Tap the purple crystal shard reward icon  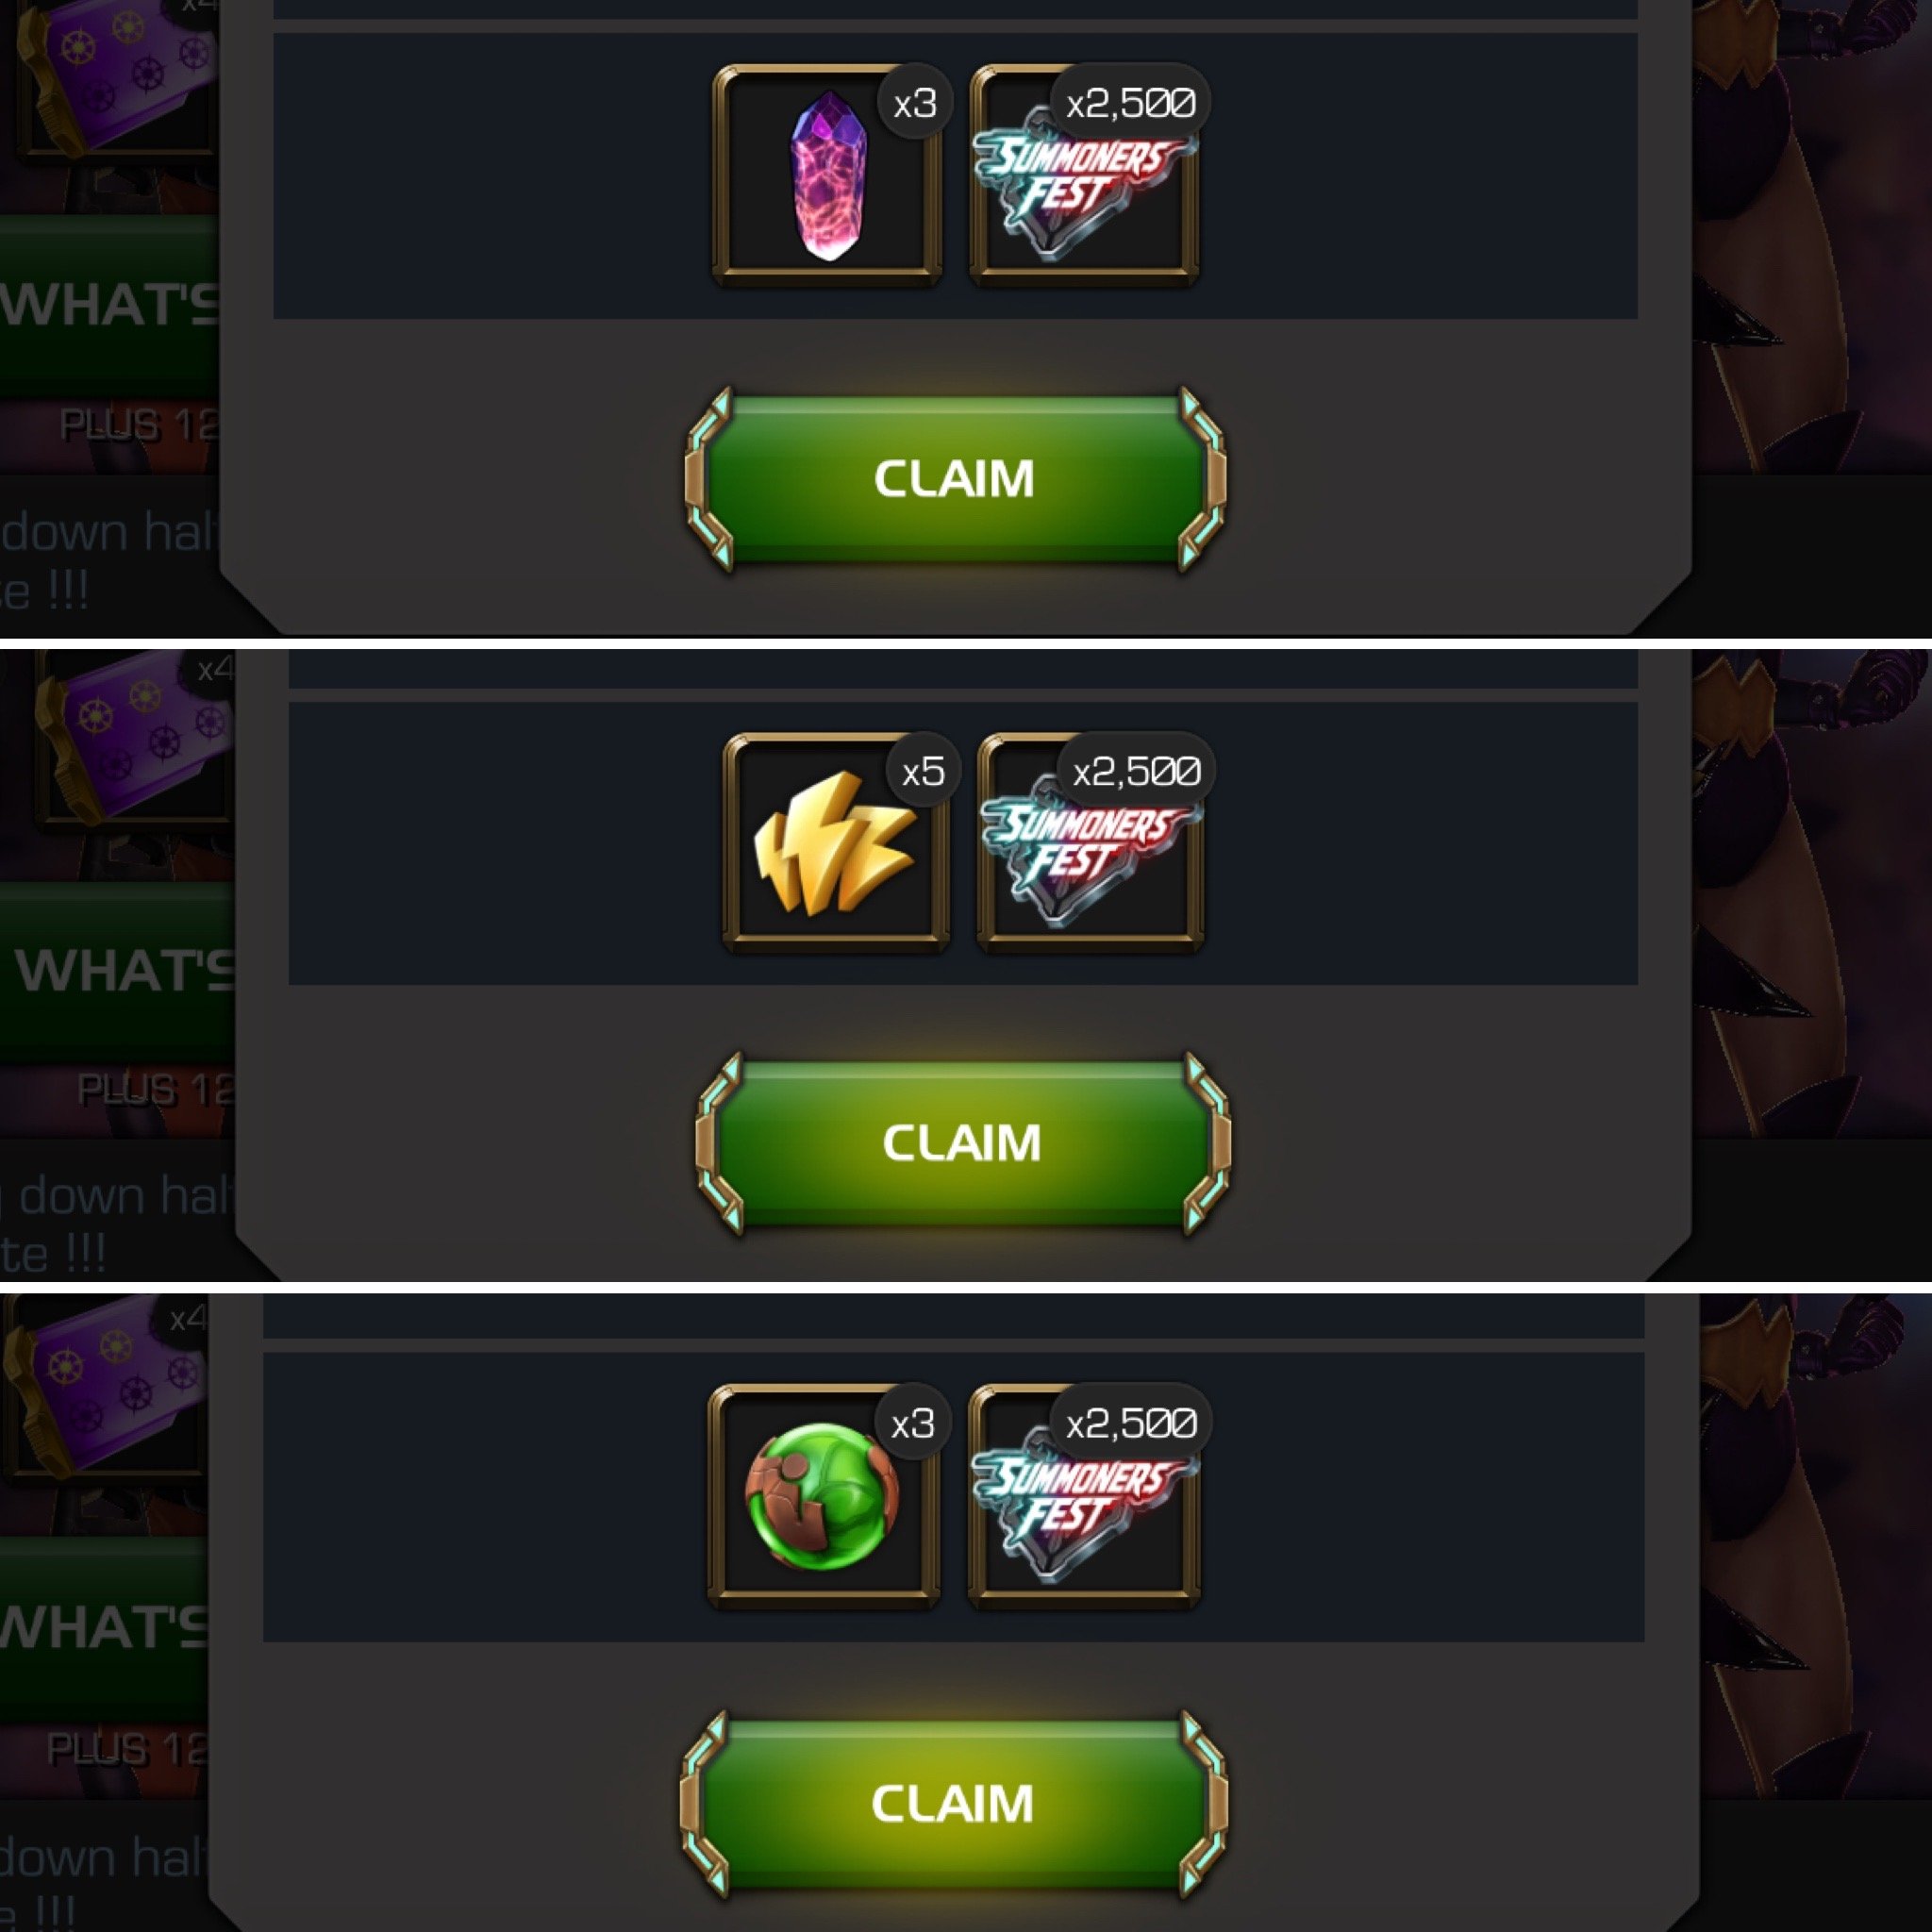pyautogui.click(x=827, y=176)
